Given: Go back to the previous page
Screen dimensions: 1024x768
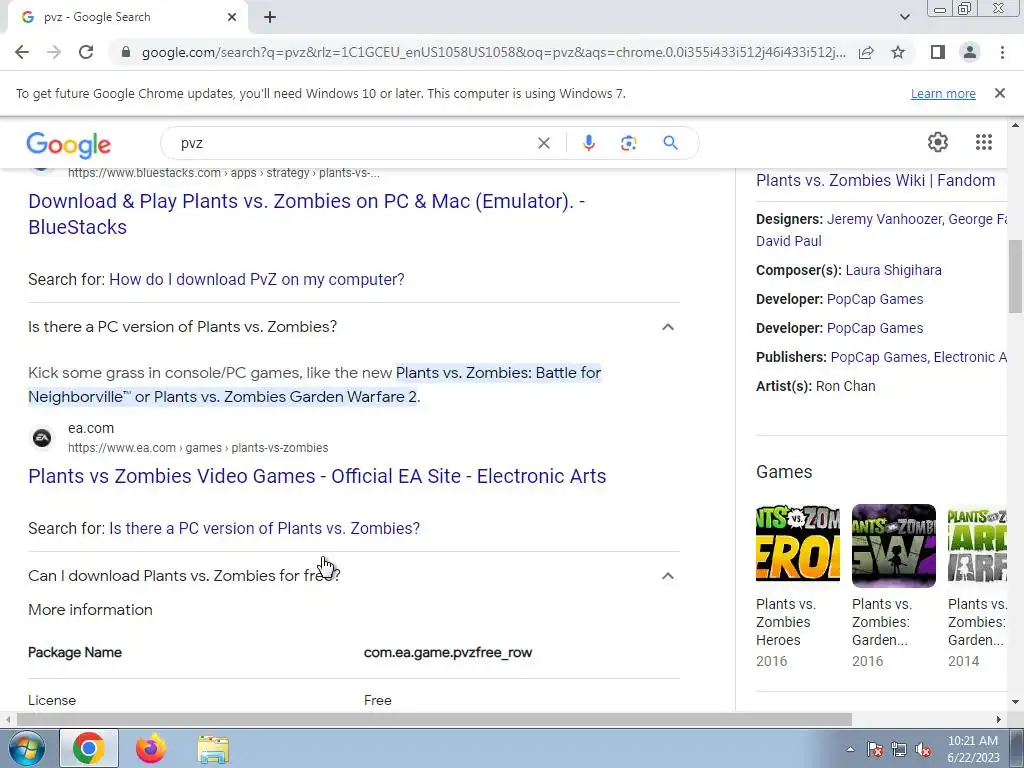Looking at the screenshot, I should point(22,52).
